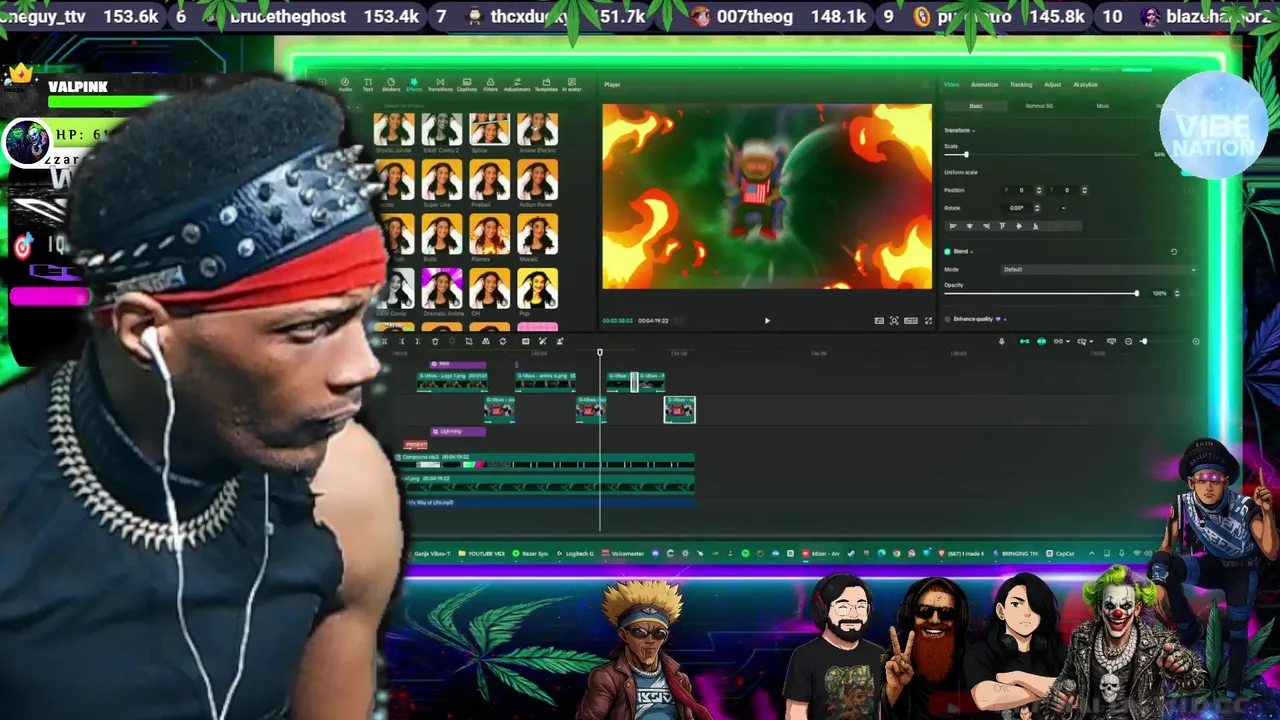Viewport: 1280px width, 720px height.
Task: Open the Blend Mode Default dropdown
Action: [x=1099, y=270]
